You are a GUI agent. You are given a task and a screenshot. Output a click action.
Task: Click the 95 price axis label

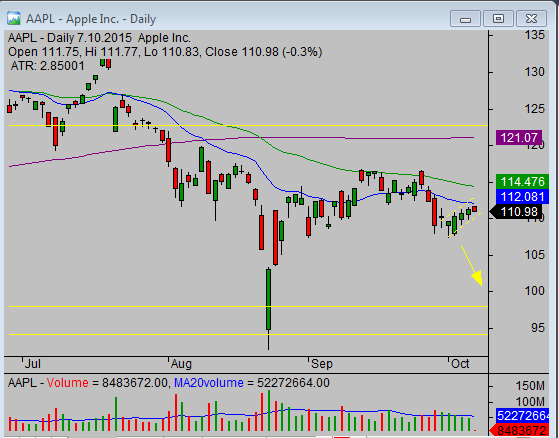[x=538, y=328]
